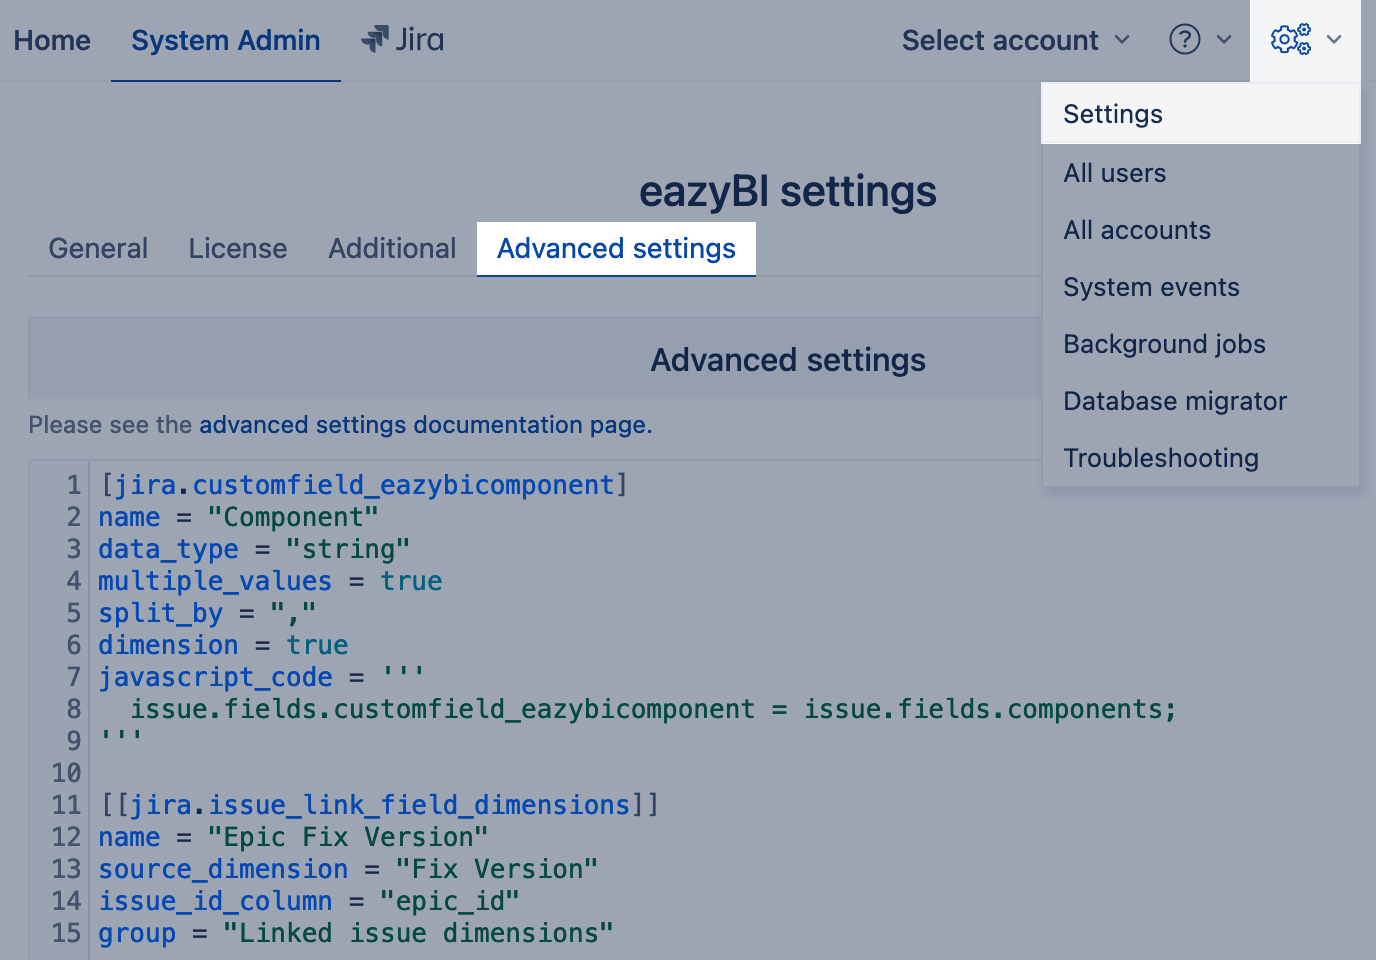This screenshot has height=960, width=1376.
Task: Click the help question mark icon
Action: [x=1184, y=40]
